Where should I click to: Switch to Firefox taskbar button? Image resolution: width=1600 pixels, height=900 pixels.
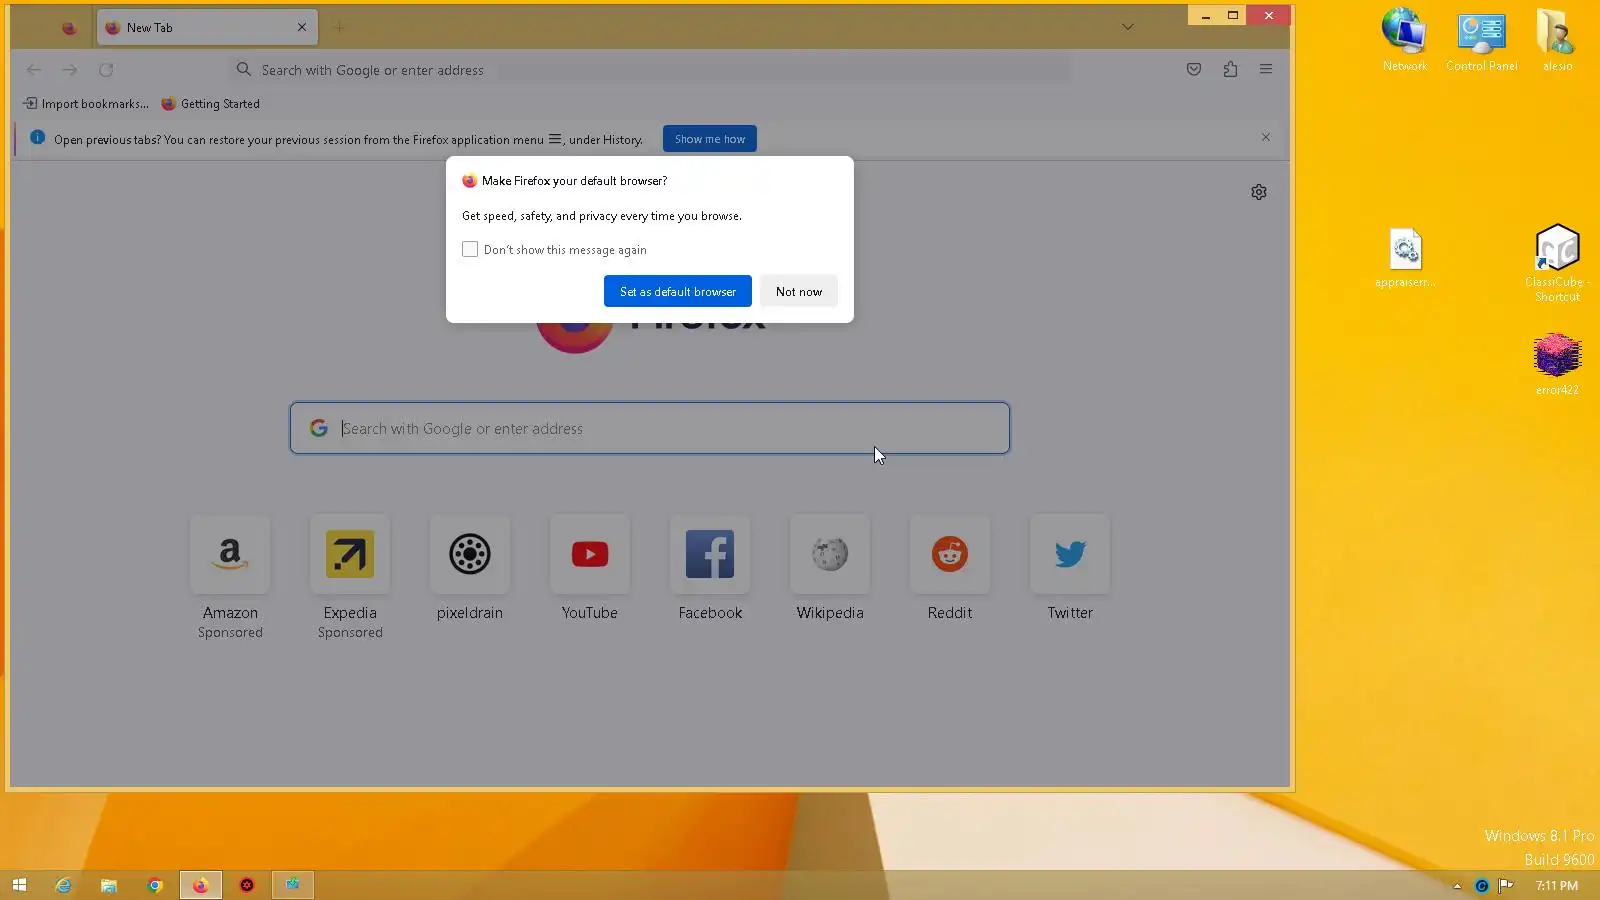(201, 885)
